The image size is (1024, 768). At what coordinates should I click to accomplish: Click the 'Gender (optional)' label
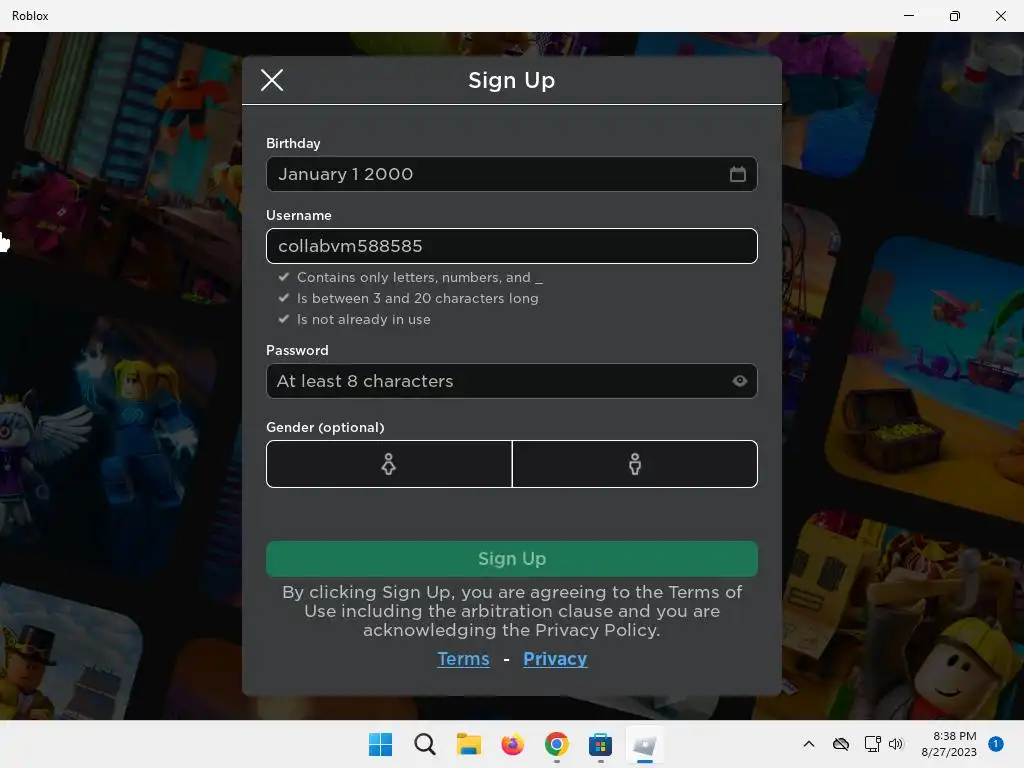325,427
